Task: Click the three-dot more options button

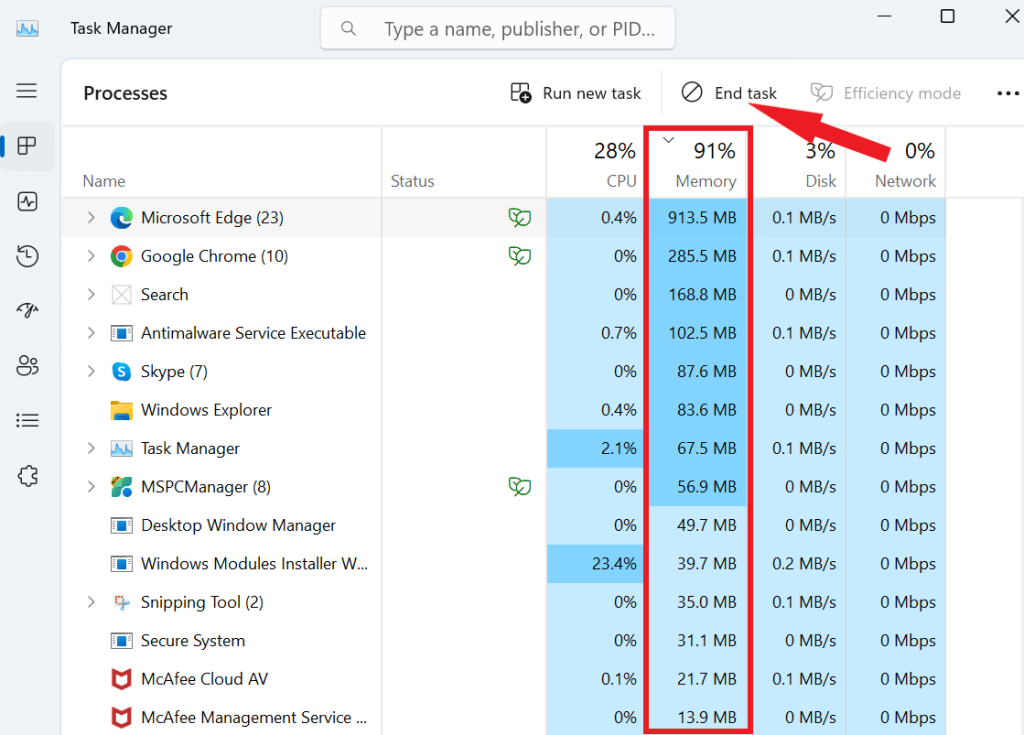Action: pyautogui.click(x=1006, y=93)
